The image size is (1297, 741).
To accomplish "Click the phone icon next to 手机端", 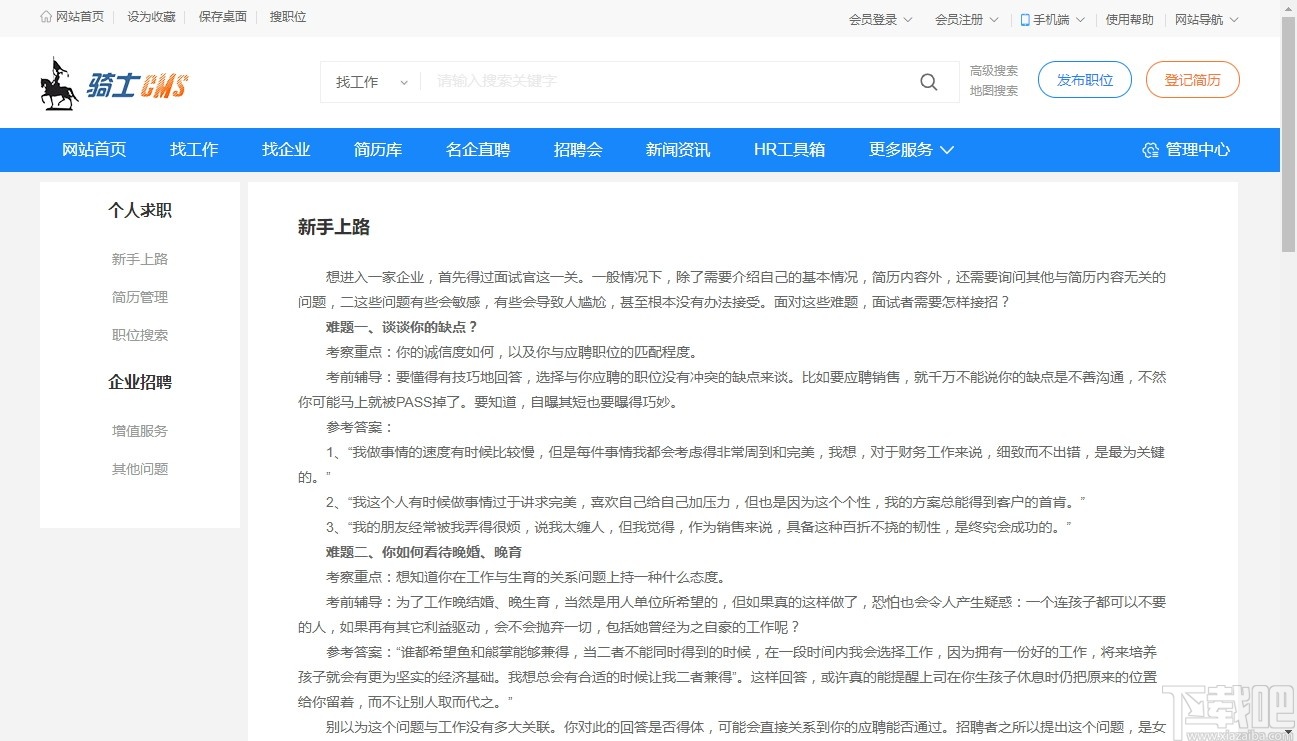I will click(x=1022, y=19).
